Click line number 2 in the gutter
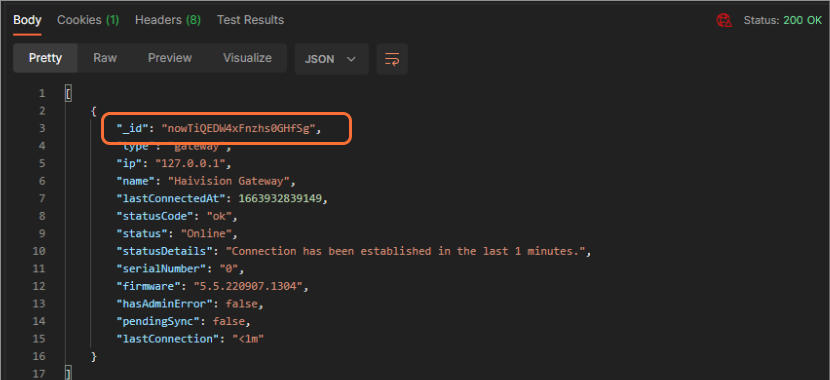 (x=42, y=111)
